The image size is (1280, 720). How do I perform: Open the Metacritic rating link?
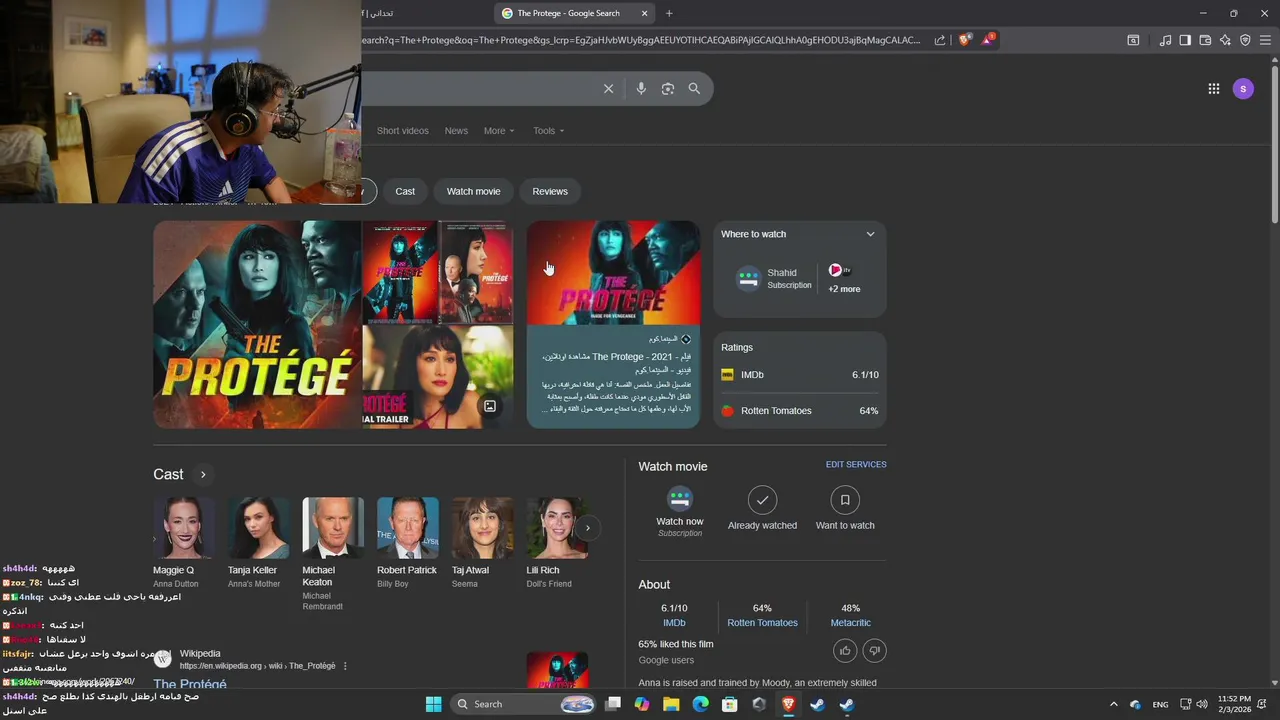pyautogui.click(x=850, y=623)
